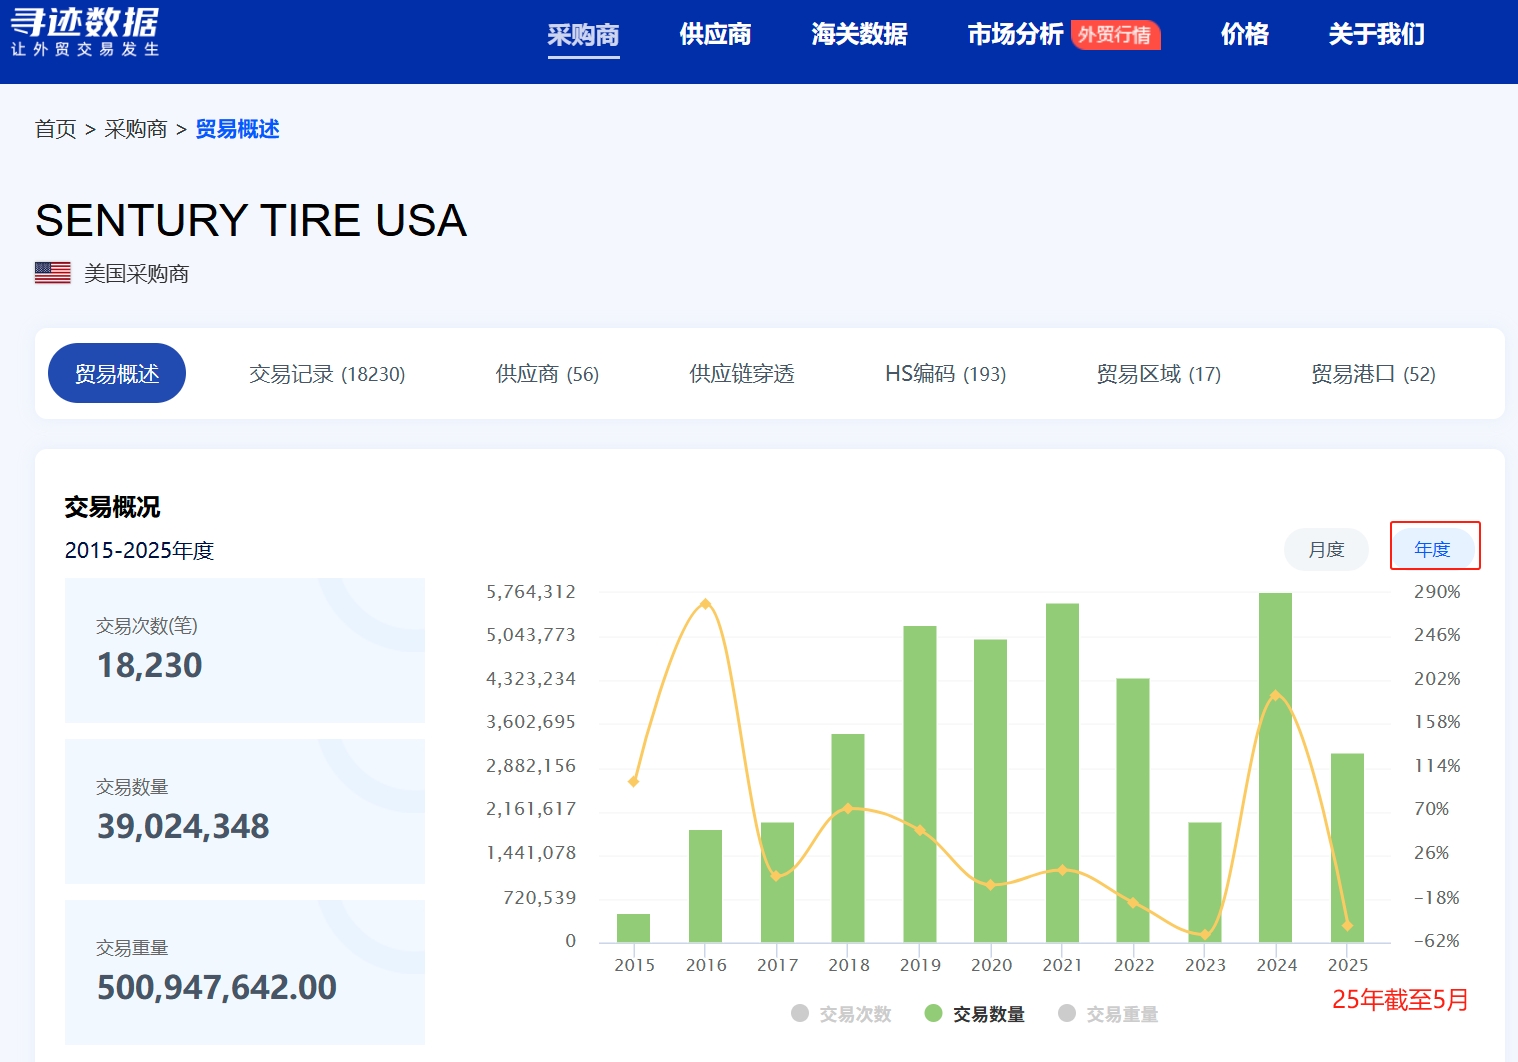Open the 采购商 navigation menu

[x=583, y=35]
